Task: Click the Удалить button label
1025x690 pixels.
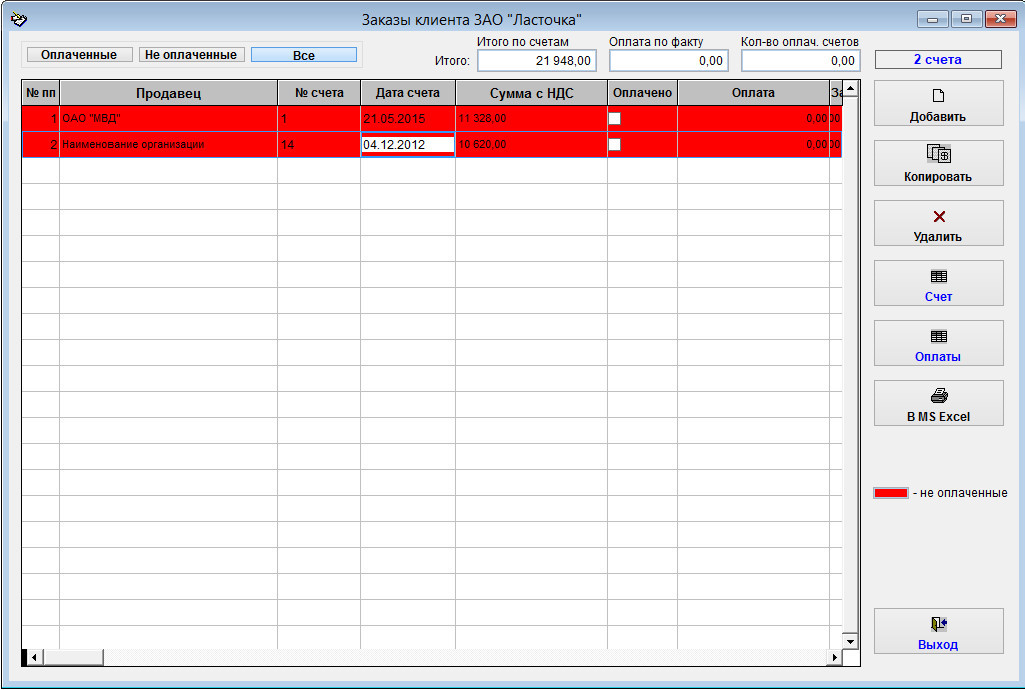Action: click(937, 237)
